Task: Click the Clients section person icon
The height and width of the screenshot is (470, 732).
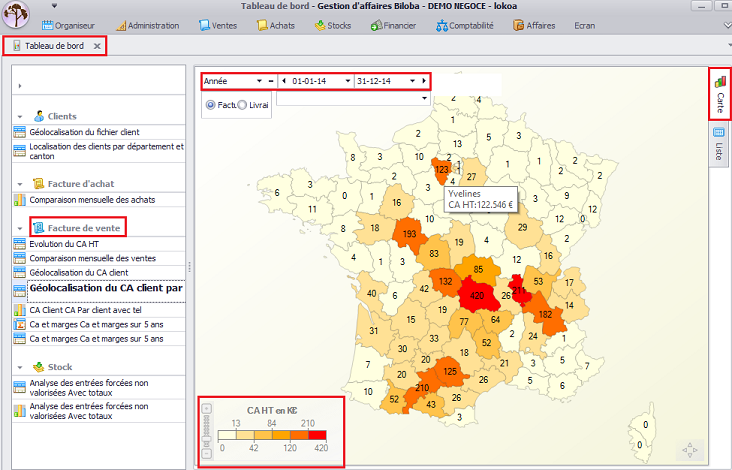Action: click(x=39, y=116)
